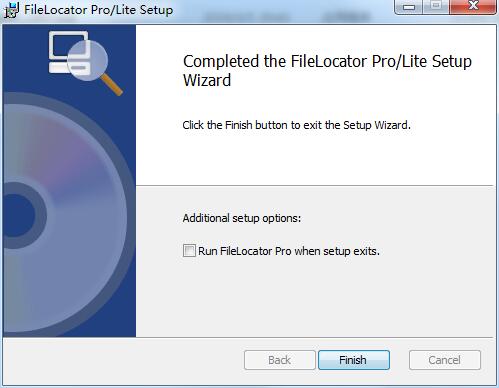The image size is (499, 388).
Task: Close the setup window with the X
Action: [x=473, y=7]
